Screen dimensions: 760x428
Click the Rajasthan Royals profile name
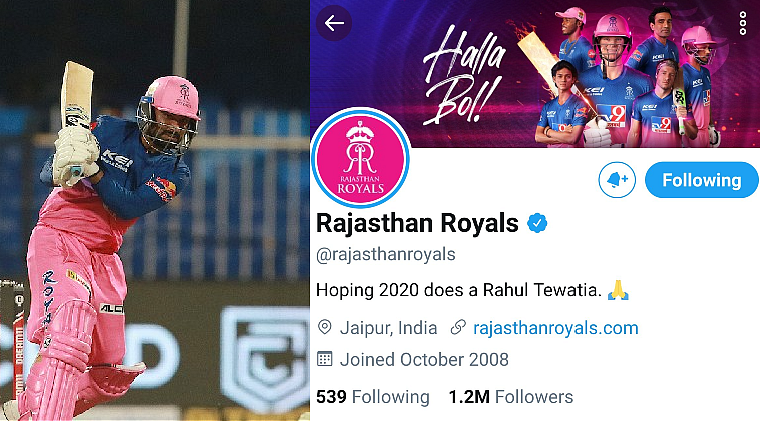point(417,223)
